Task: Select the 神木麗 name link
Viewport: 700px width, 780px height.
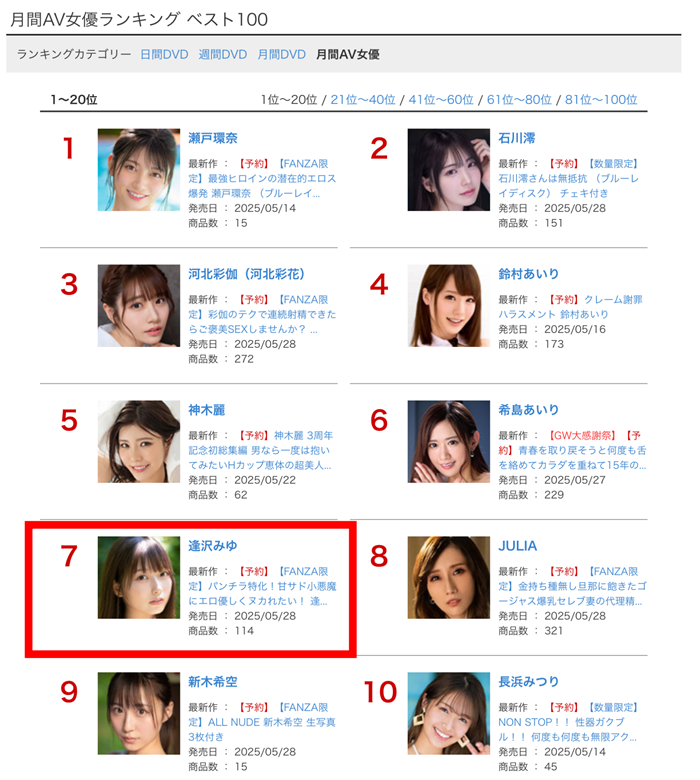Action: (207, 410)
